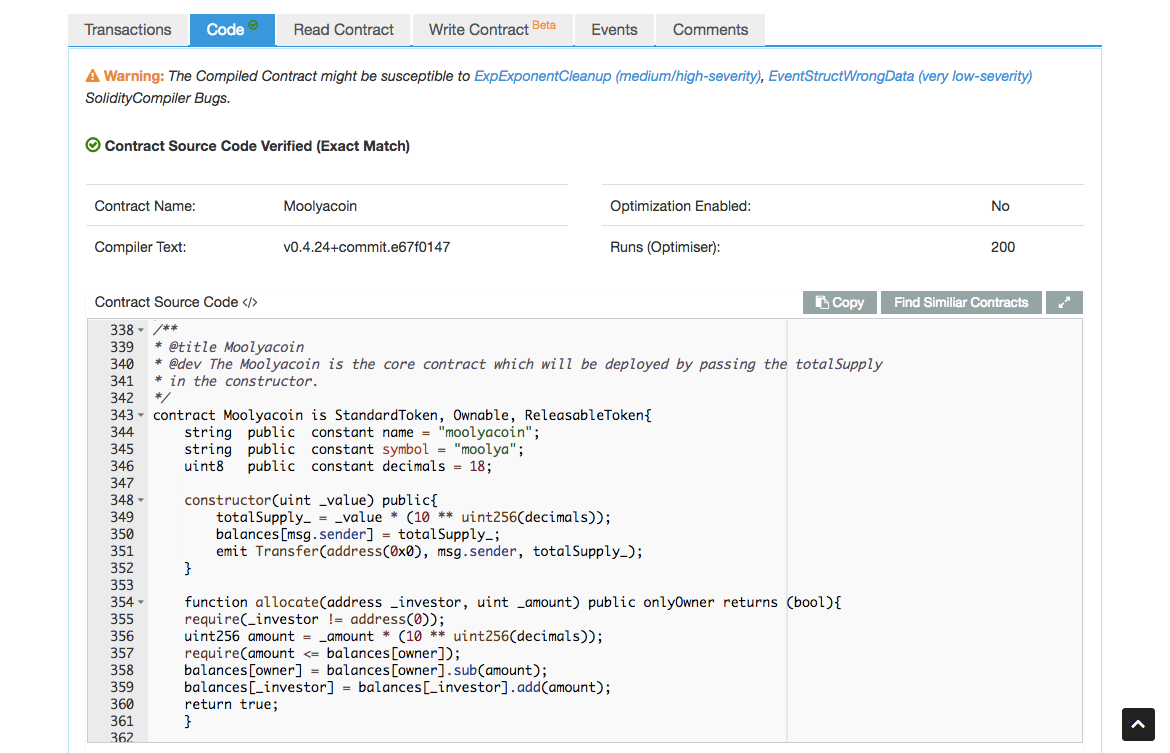Open the EventStructWrongData bug link

click(x=900, y=76)
